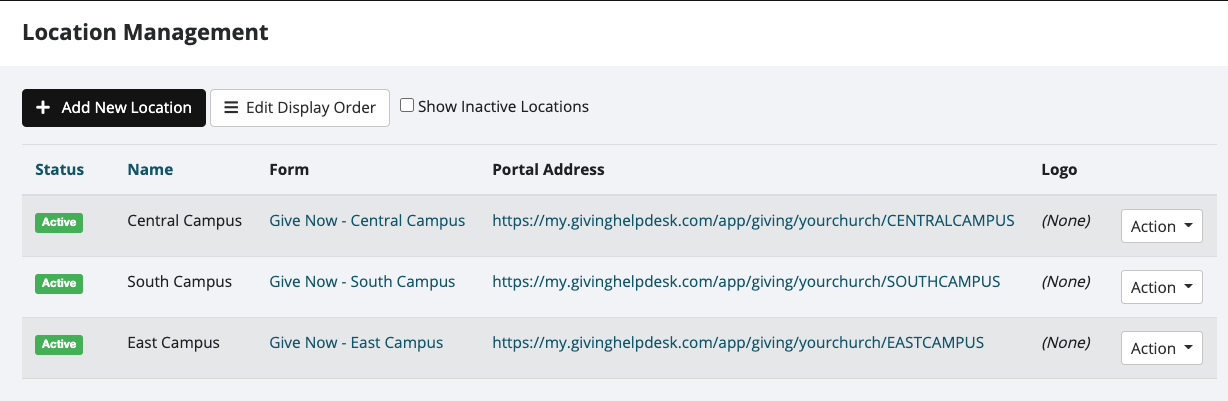
Task: Expand Action dropdown for South Campus
Action: (1160, 288)
